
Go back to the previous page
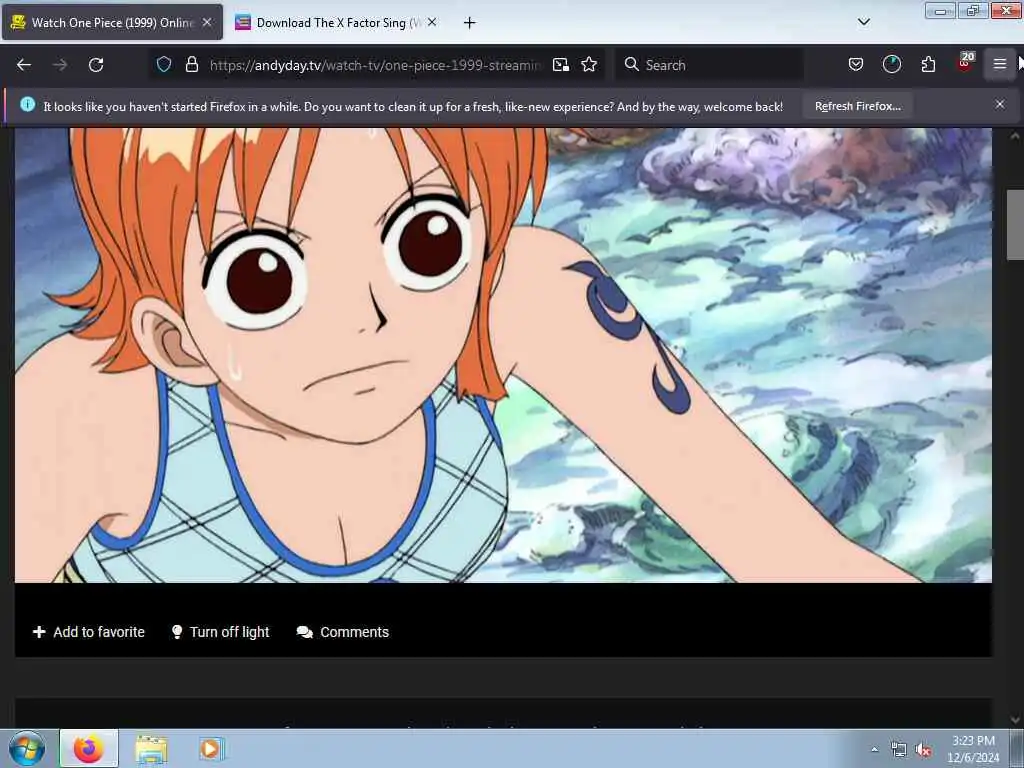[x=24, y=65]
